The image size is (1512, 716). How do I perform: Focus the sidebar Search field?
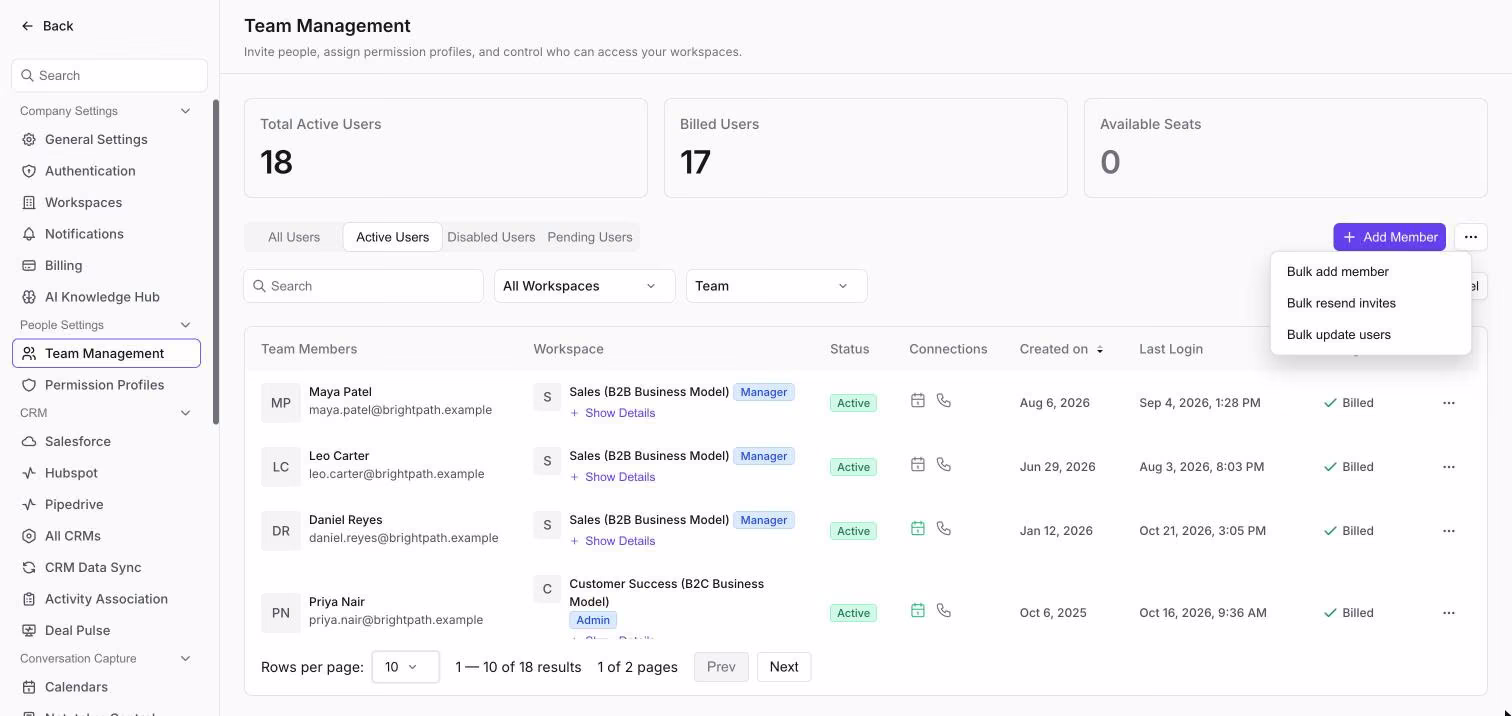tap(110, 75)
